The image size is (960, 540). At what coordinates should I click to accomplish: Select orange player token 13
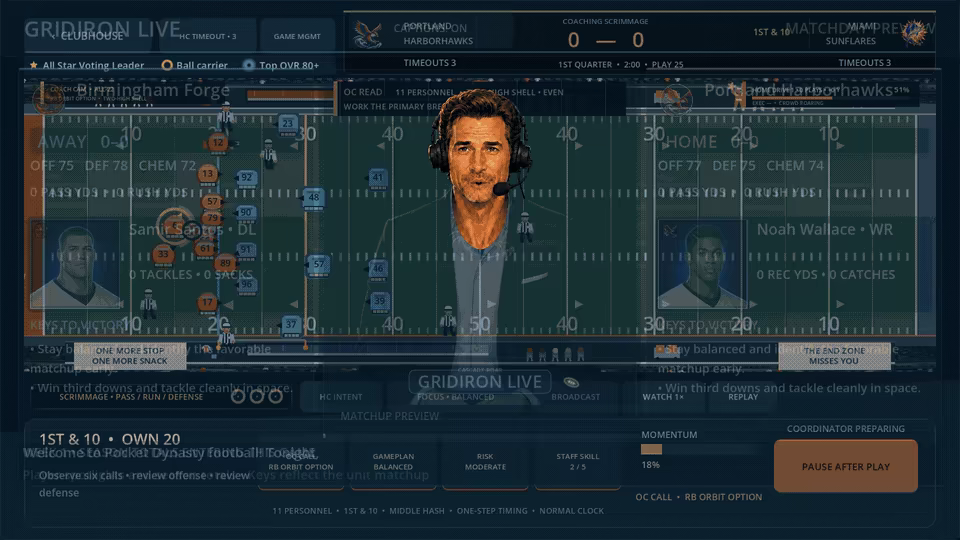[208, 174]
